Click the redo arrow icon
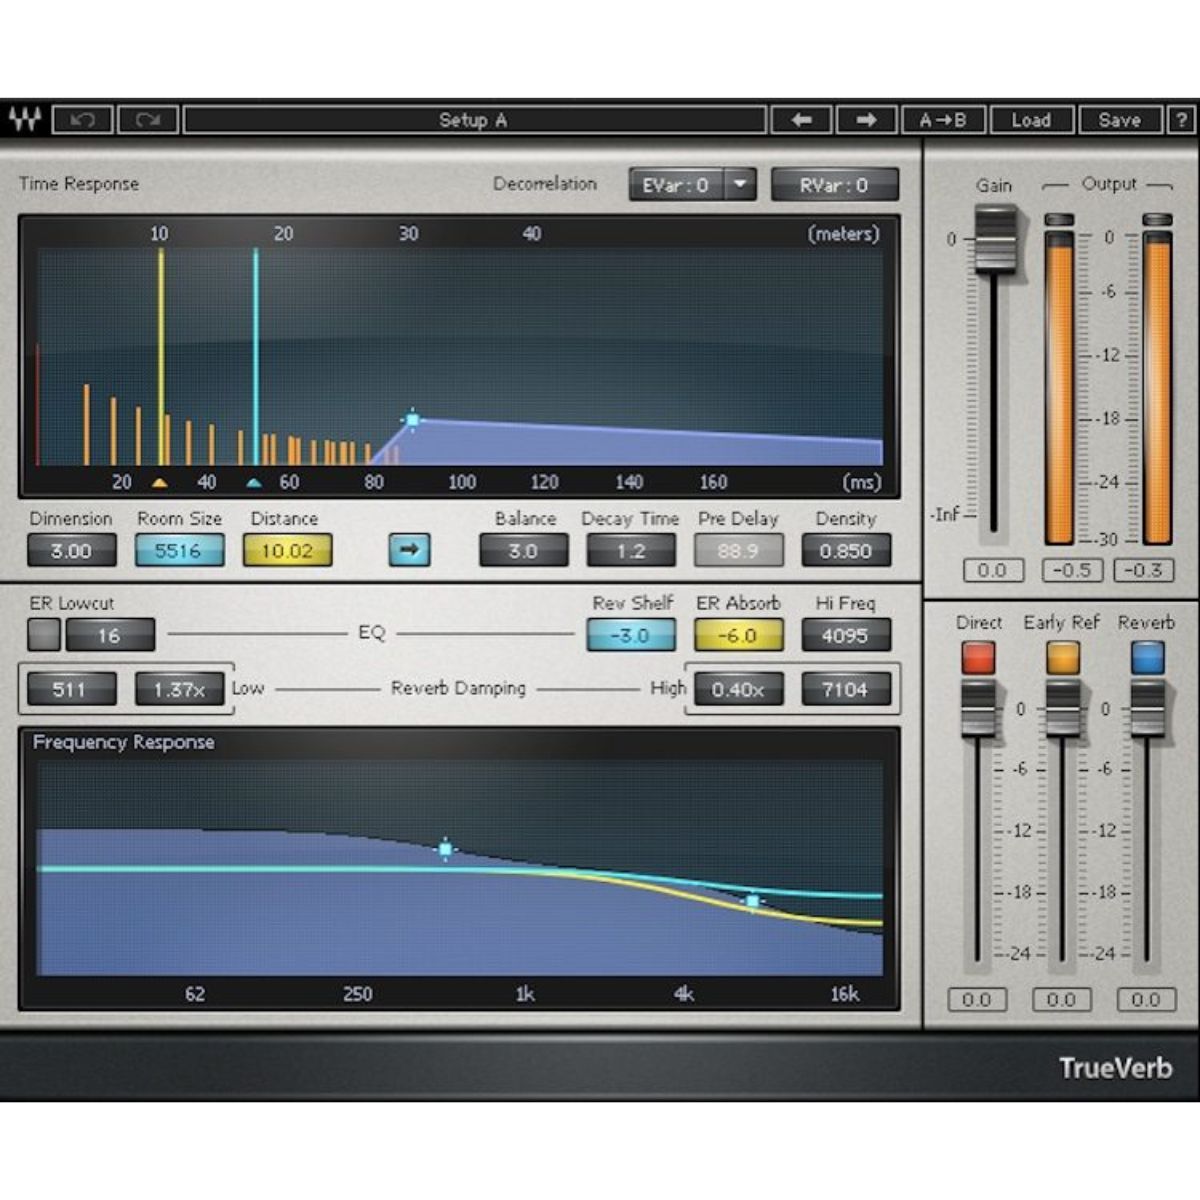This screenshot has height=1200, width=1200. (147, 120)
